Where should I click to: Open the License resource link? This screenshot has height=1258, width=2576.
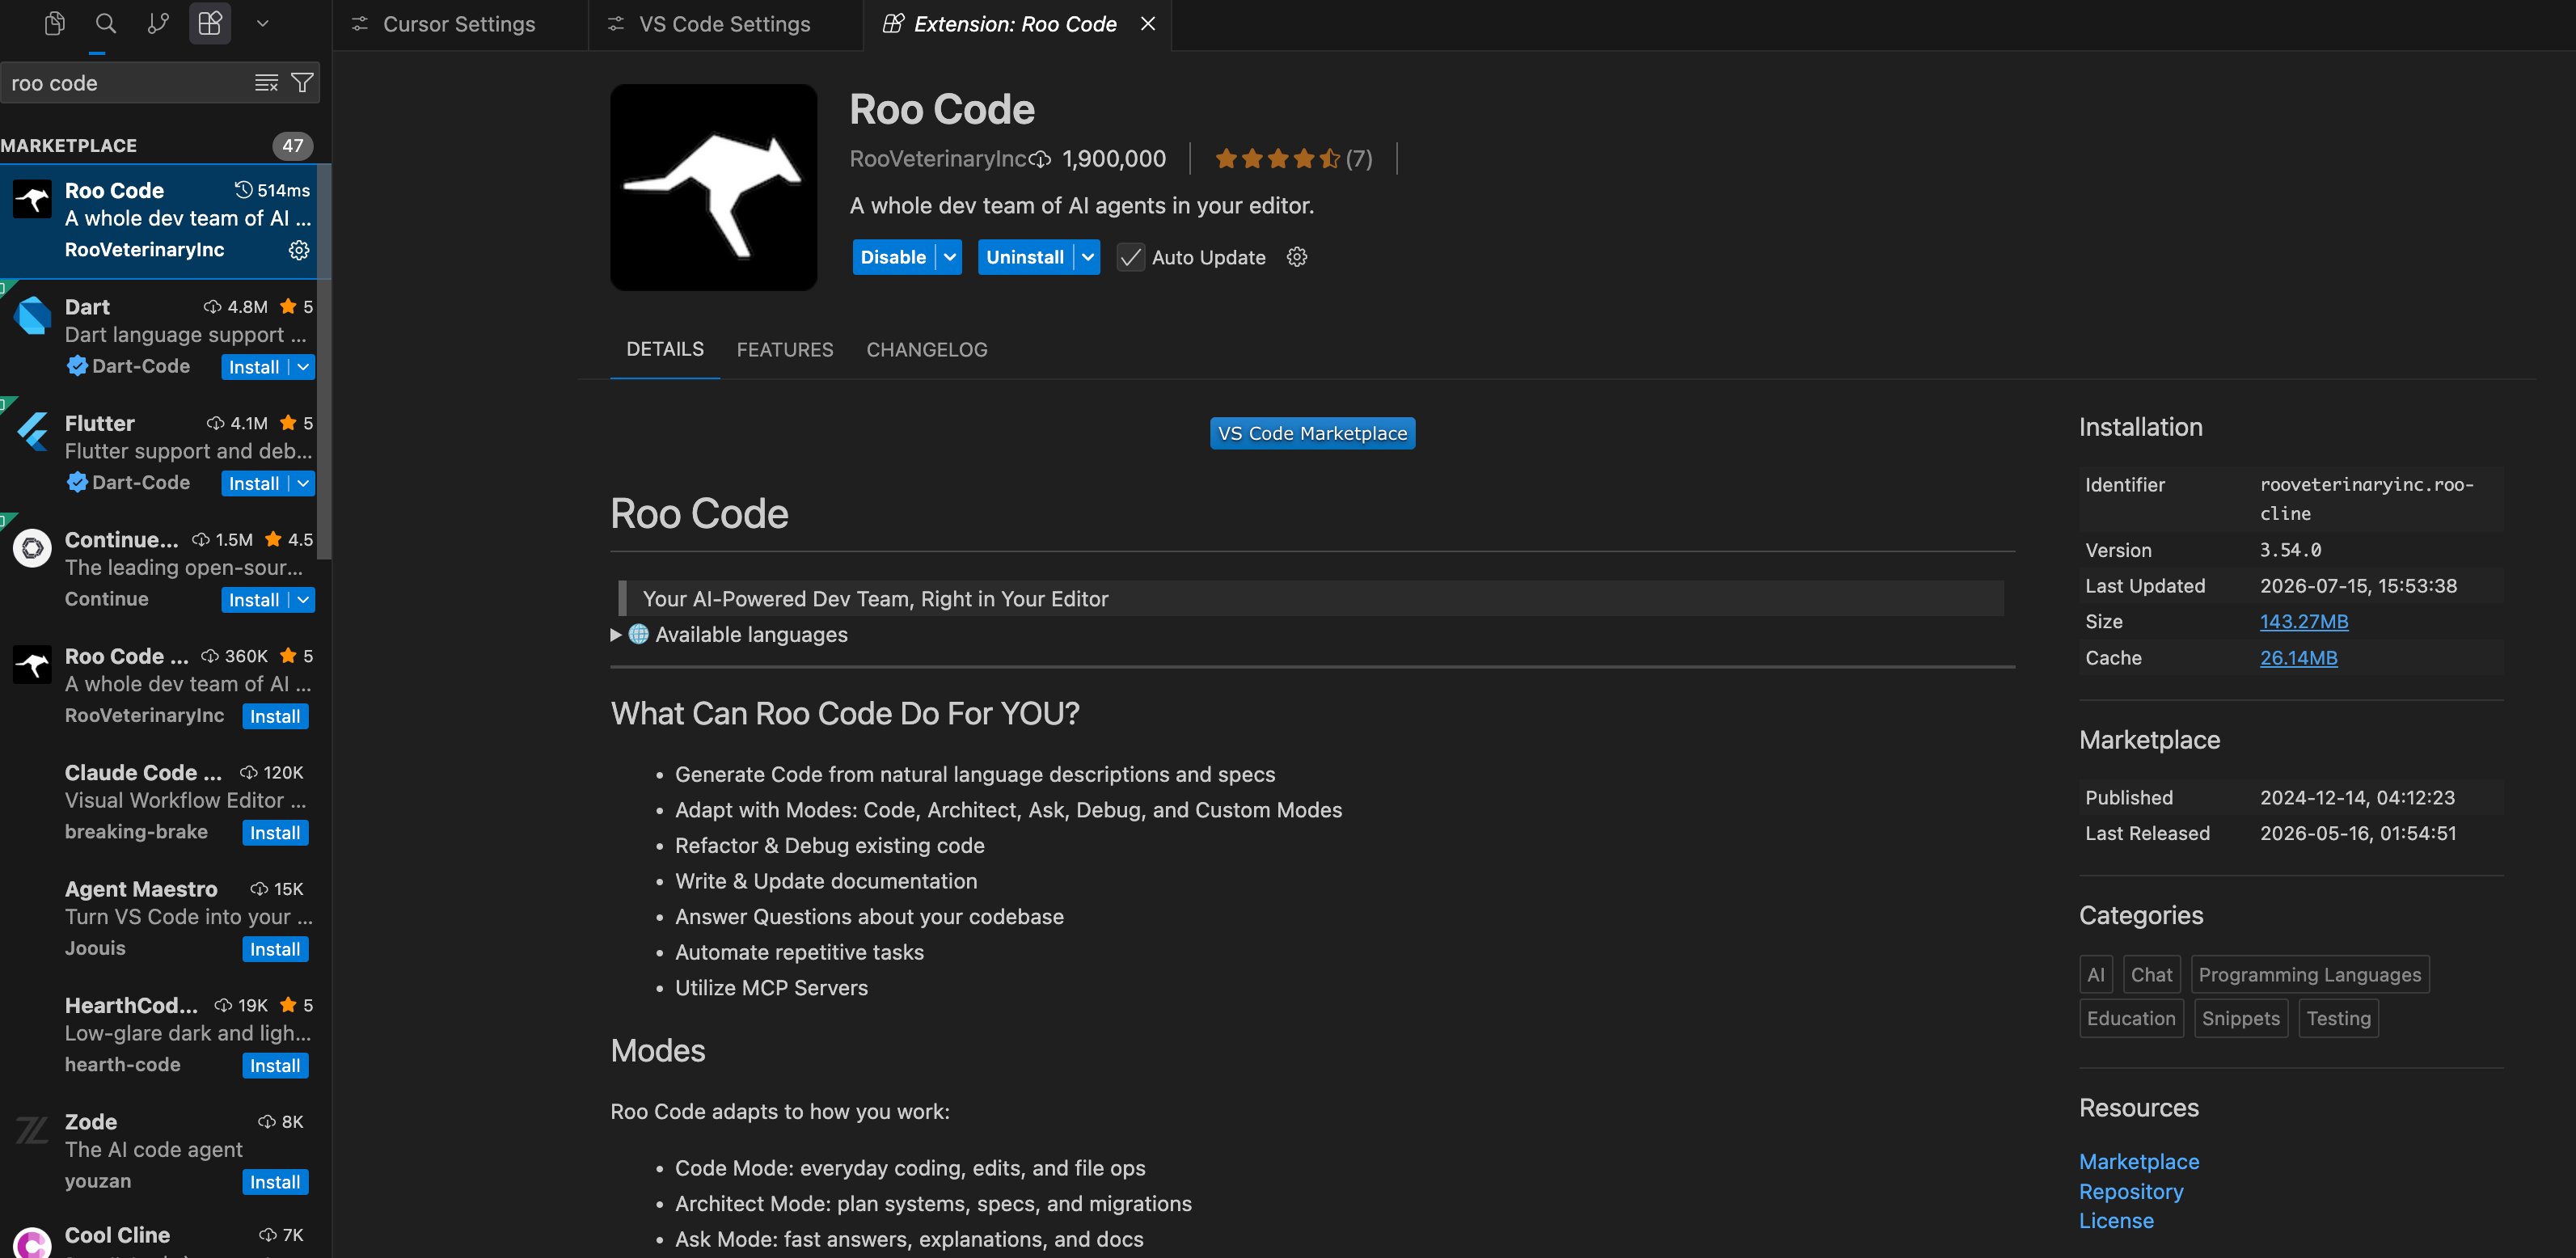click(x=2116, y=1221)
